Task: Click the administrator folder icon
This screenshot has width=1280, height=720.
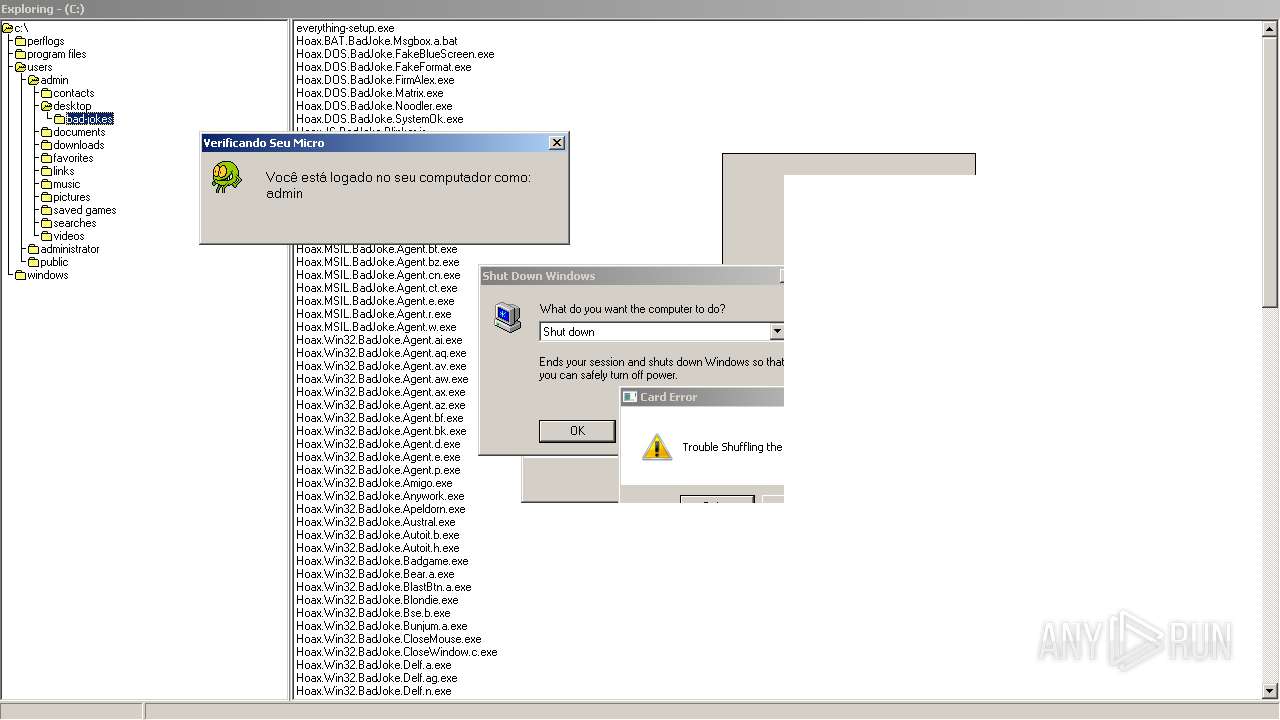Action: point(33,249)
